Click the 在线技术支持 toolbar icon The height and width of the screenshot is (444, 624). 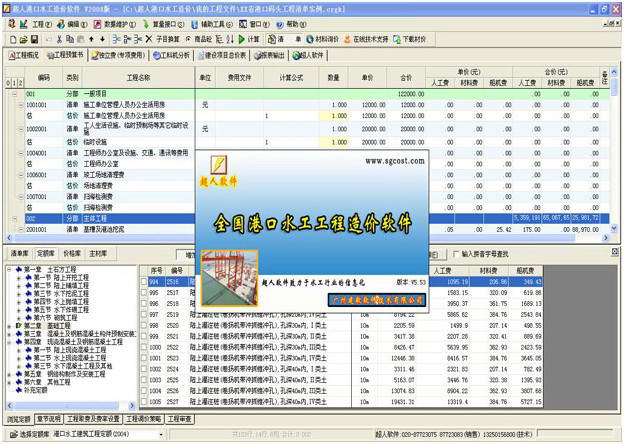(x=347, y=39)
